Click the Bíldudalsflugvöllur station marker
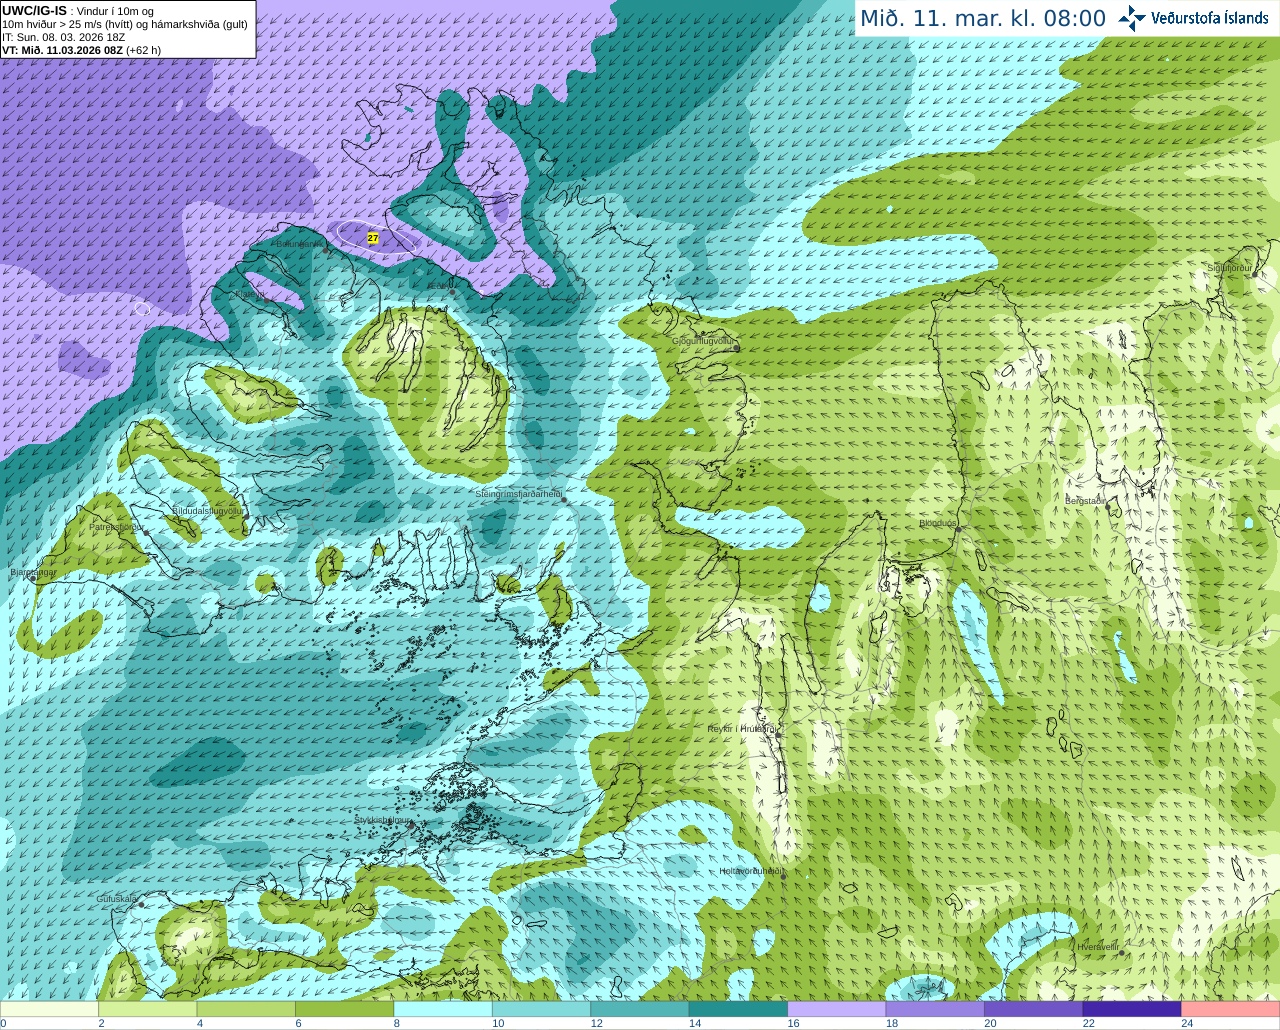 (x=245, y=515)
